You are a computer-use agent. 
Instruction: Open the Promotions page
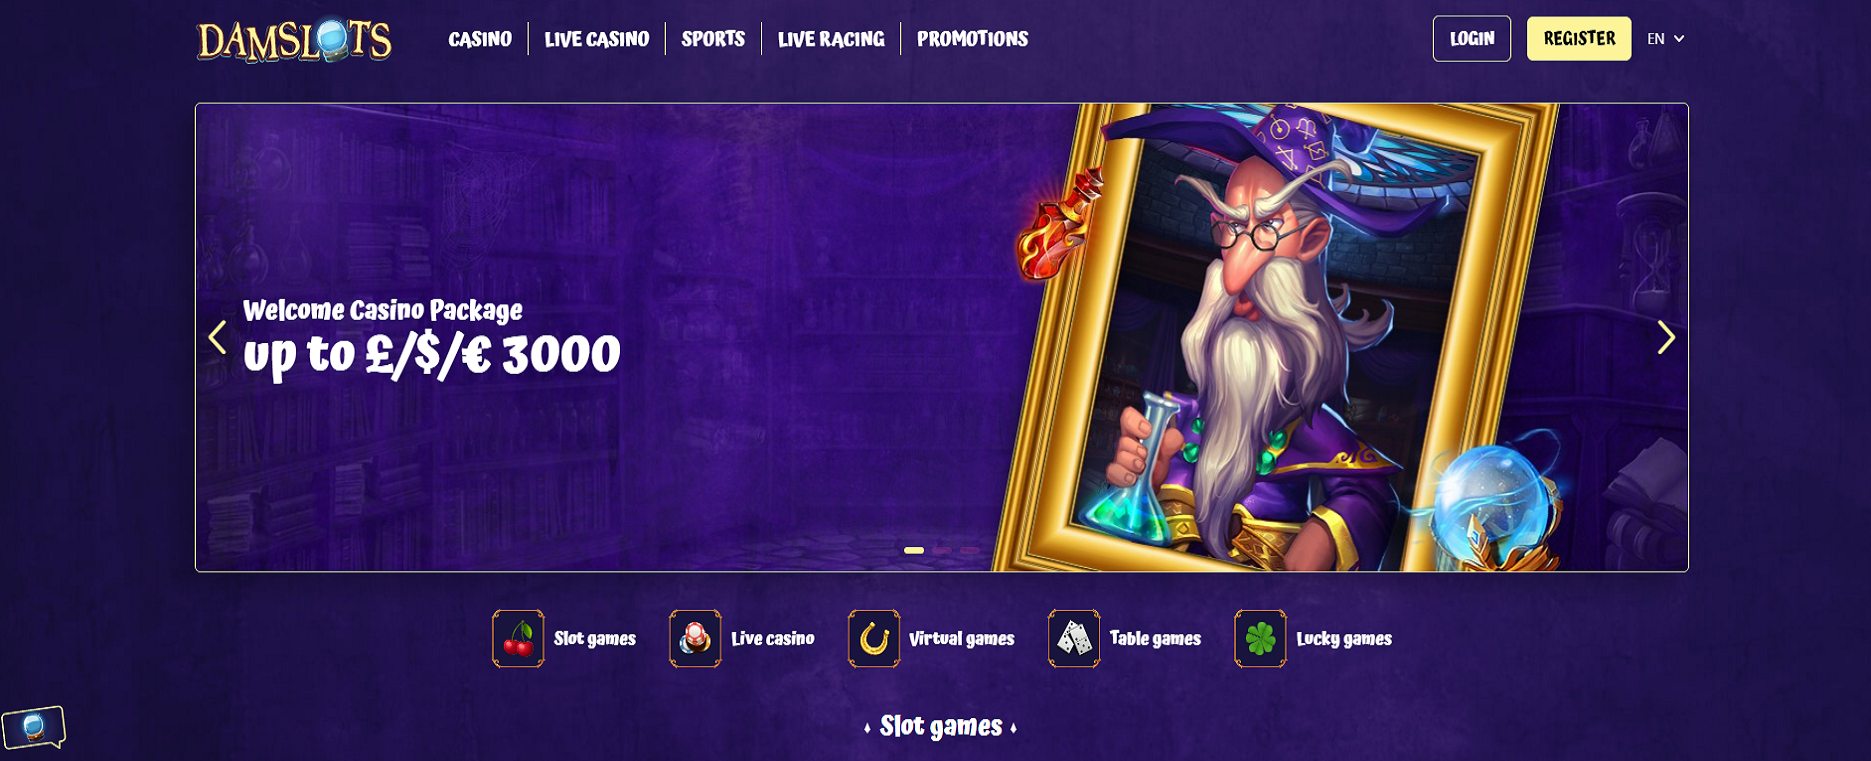972,39
